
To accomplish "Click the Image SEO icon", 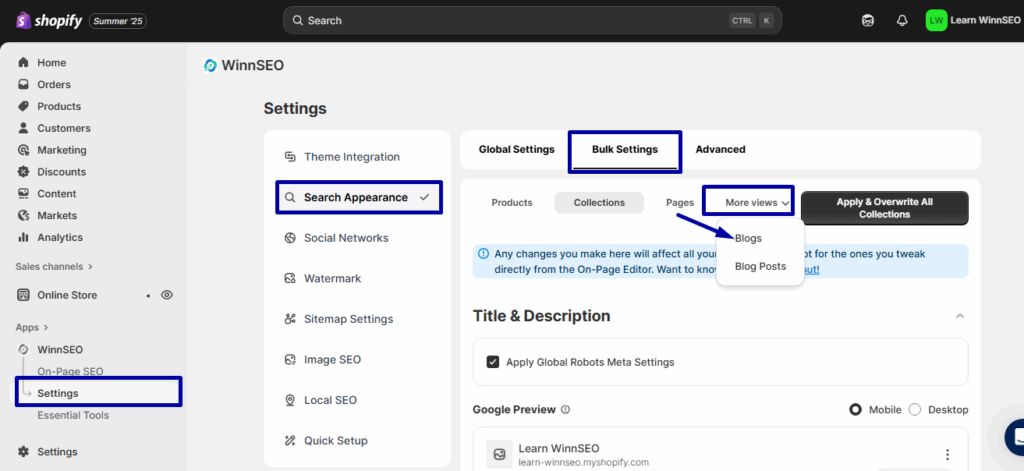I will pos(291,359).
